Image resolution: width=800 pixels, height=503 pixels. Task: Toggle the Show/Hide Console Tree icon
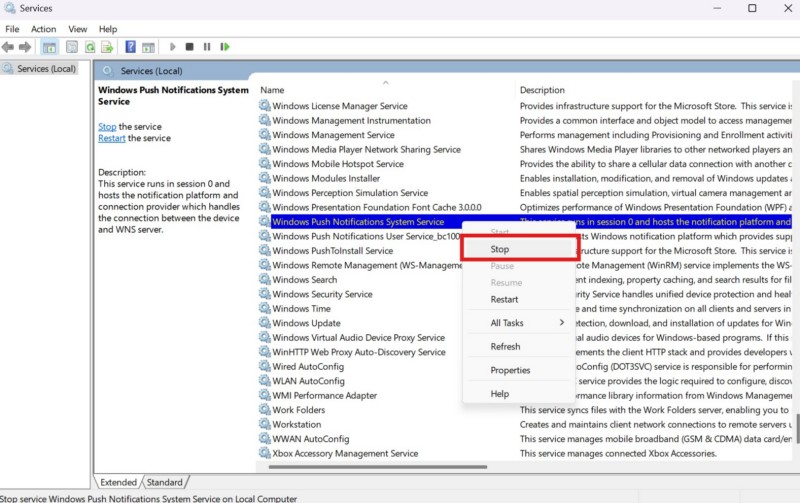point(49,47)
